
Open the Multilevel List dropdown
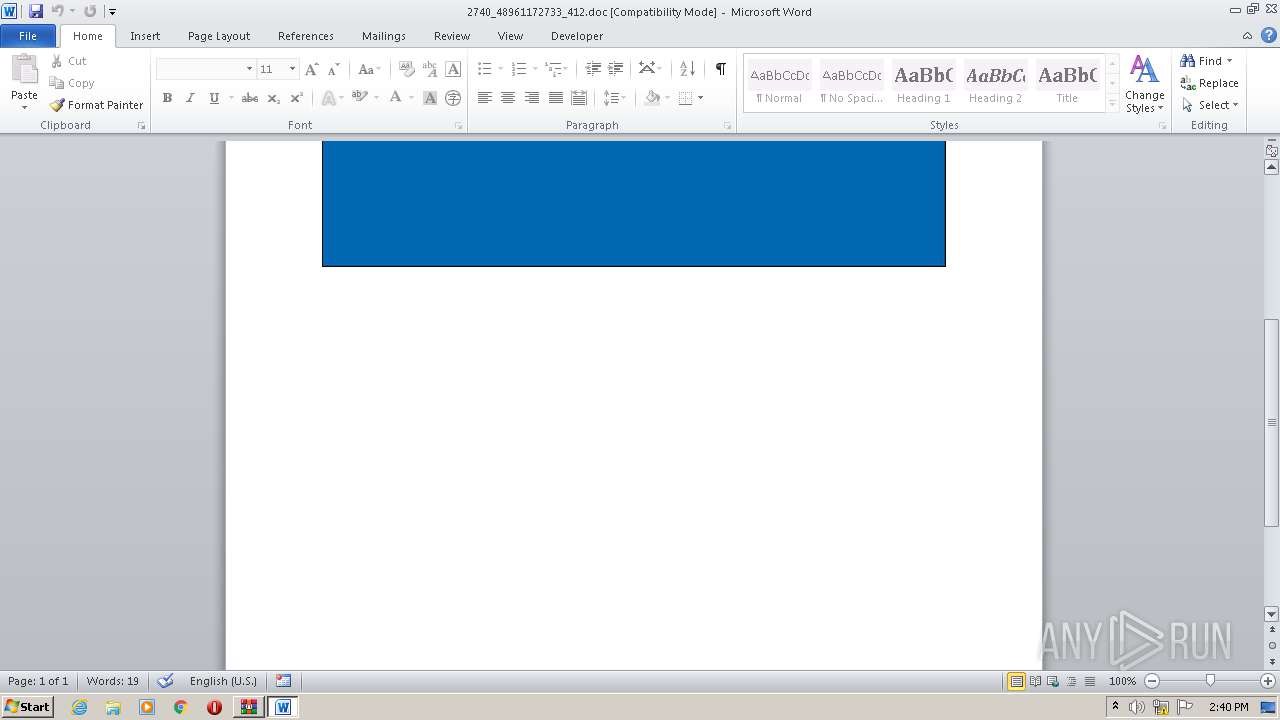pos(567,69)
